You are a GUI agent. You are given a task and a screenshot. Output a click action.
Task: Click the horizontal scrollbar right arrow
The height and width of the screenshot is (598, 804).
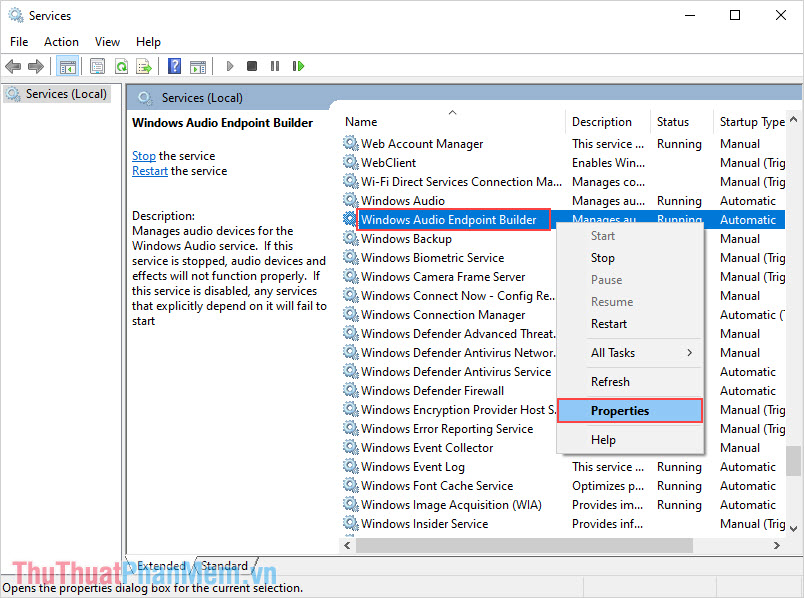779,545
